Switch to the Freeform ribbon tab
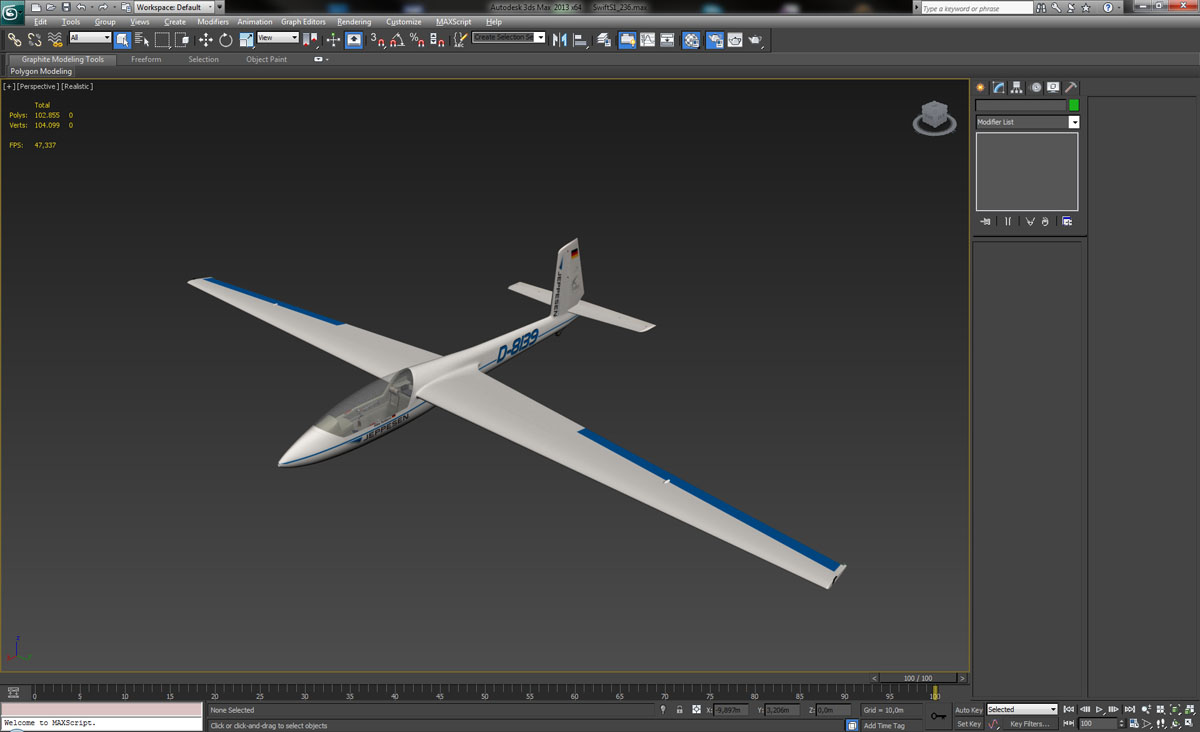The height and width of the screenshot is (732, 1200). (x=146, y=60)
